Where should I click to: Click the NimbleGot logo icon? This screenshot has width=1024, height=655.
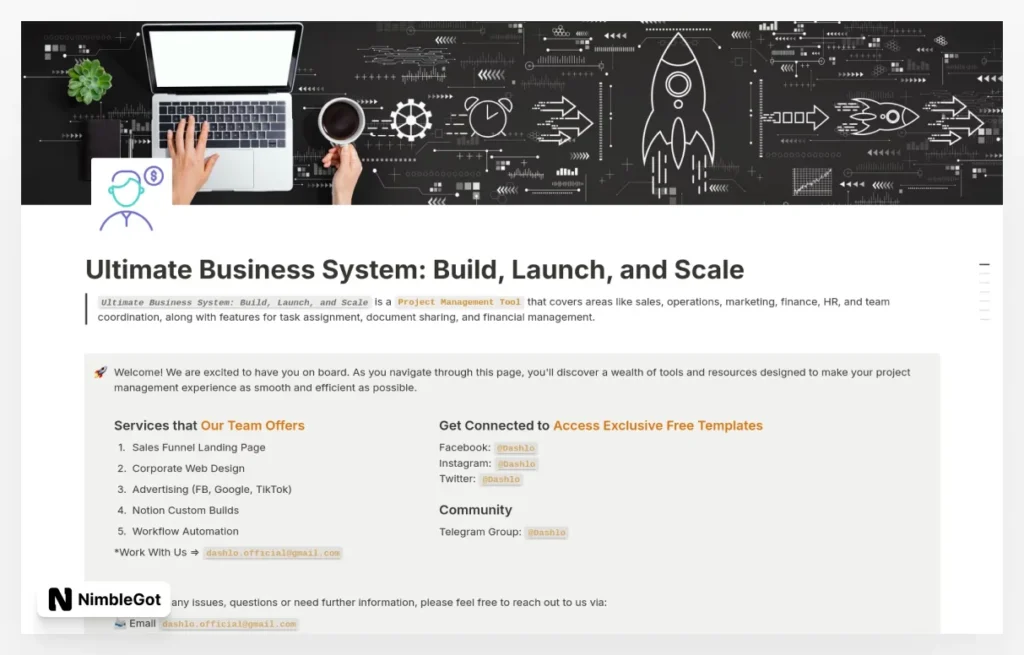point(59,599)
